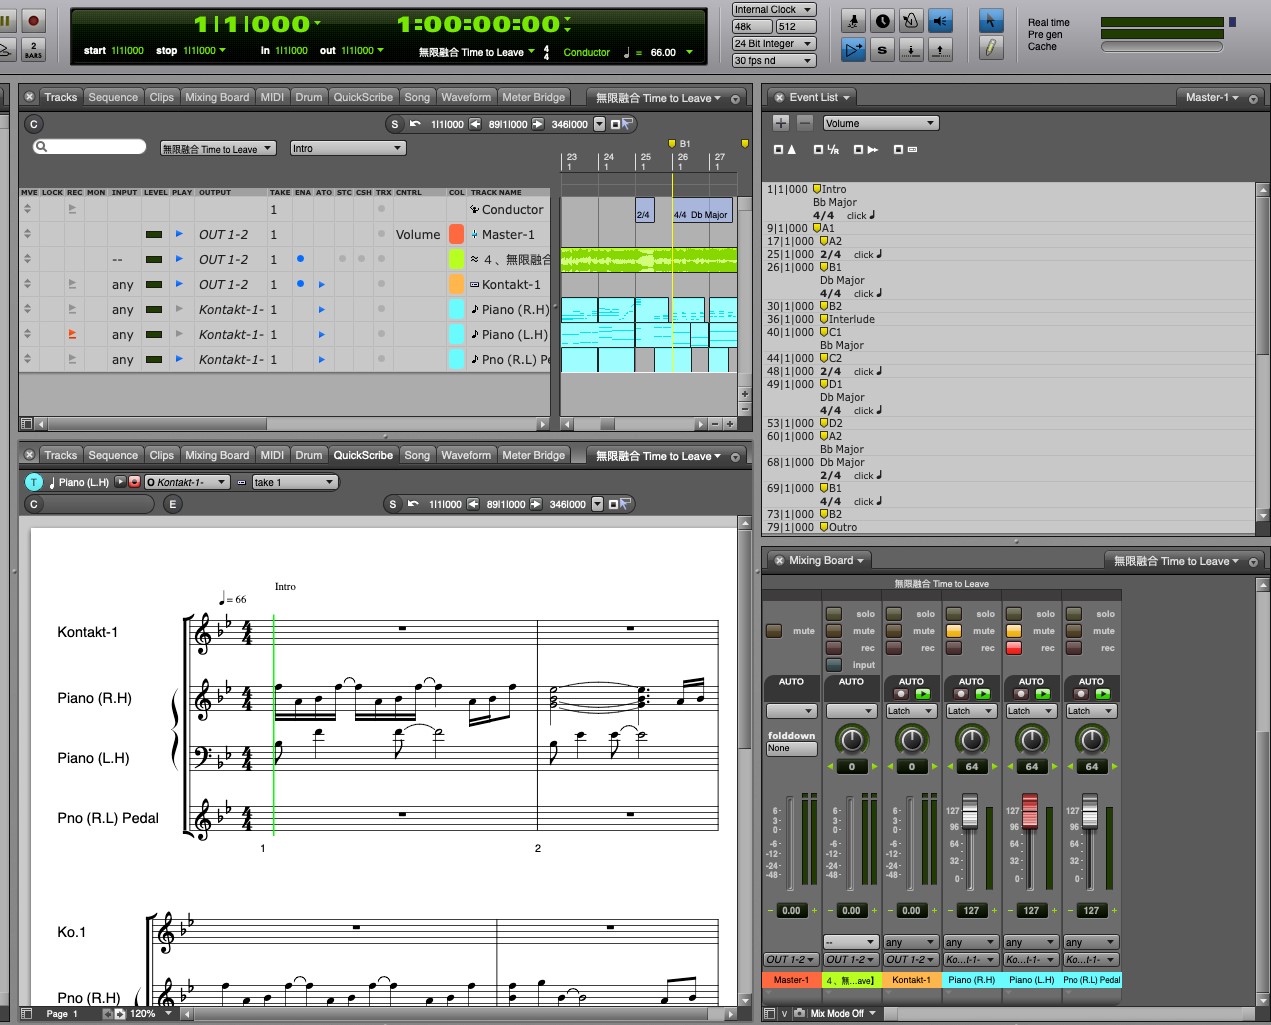Click the Solo 'S' button in the control panel

pos(882,49)
